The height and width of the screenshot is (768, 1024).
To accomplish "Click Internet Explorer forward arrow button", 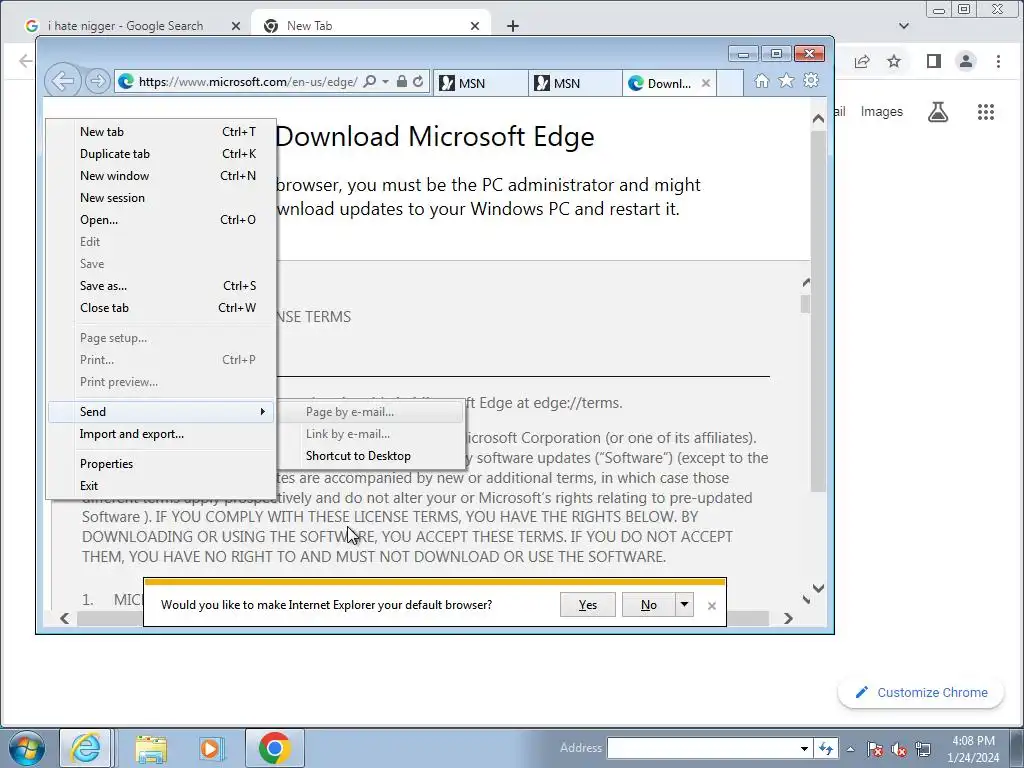I will click(x=97, y=81).
